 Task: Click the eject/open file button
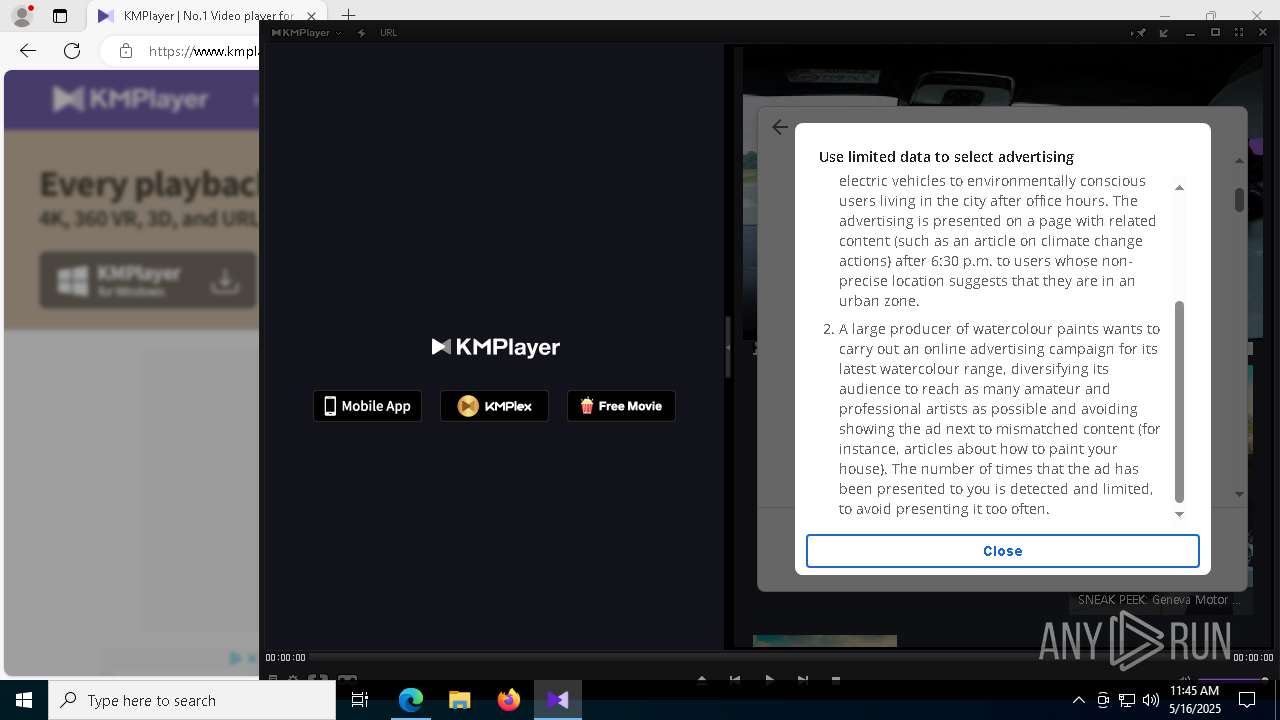coord(701,679)
